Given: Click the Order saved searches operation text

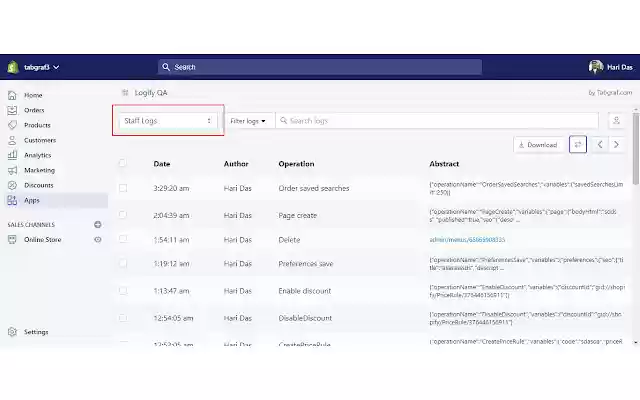Looking at the screenshot, I should pos(314,188).
